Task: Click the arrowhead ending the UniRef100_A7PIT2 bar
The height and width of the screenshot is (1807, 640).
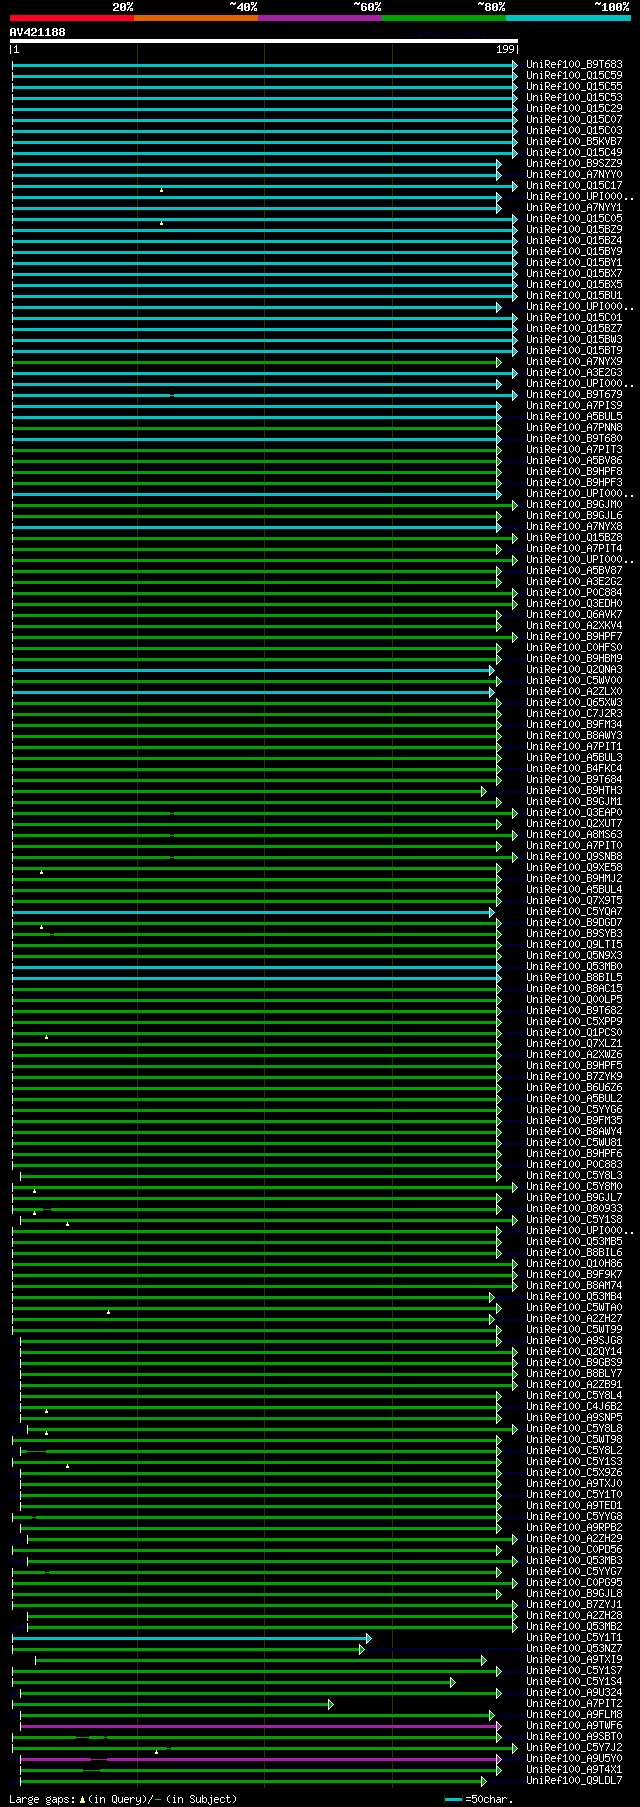Action: (x=331, y=1704)
